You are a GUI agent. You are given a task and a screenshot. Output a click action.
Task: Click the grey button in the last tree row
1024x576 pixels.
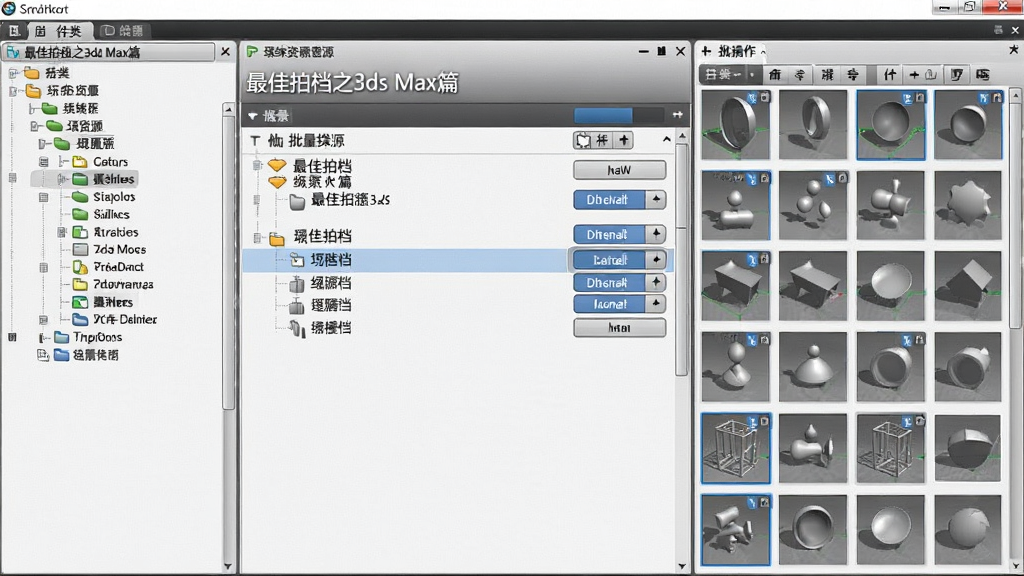click(619, 327)
